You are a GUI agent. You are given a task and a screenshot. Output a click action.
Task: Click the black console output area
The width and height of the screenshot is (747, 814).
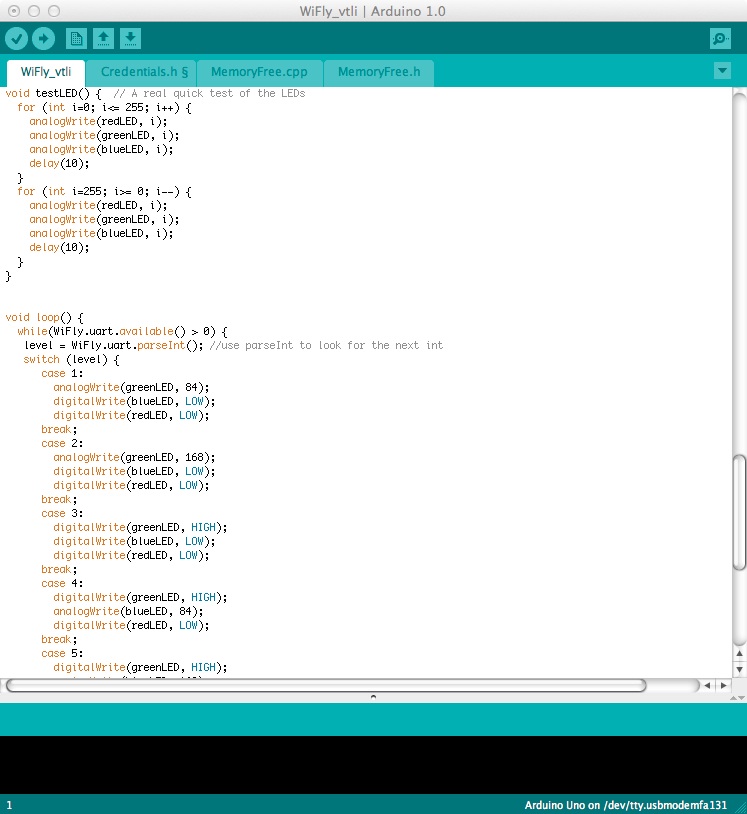click(373, 764)
